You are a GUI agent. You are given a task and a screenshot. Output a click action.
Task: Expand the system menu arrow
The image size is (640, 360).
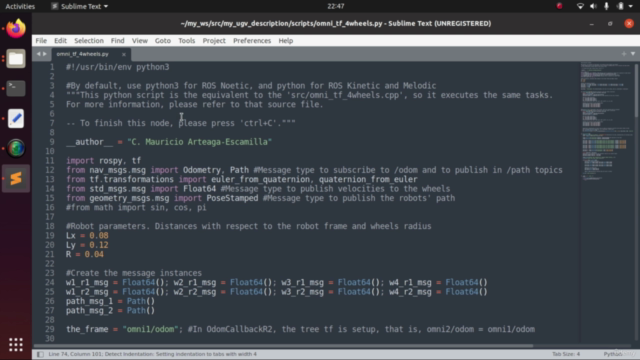631,7
